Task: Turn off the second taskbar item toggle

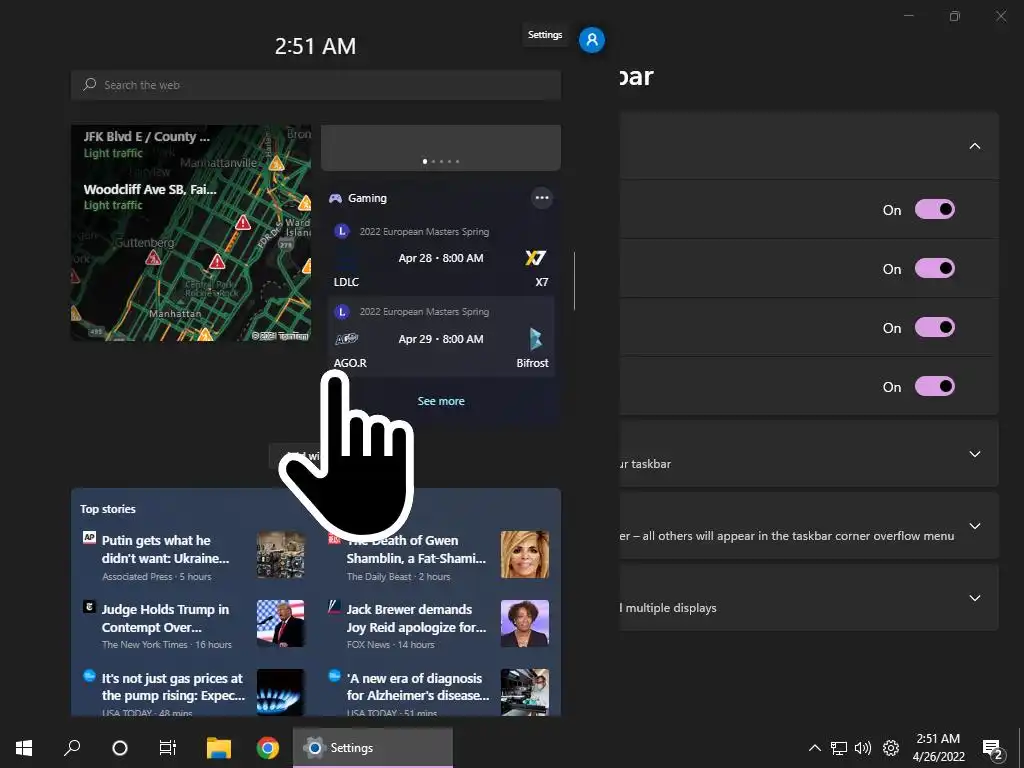Action: (x=935, y=268)
